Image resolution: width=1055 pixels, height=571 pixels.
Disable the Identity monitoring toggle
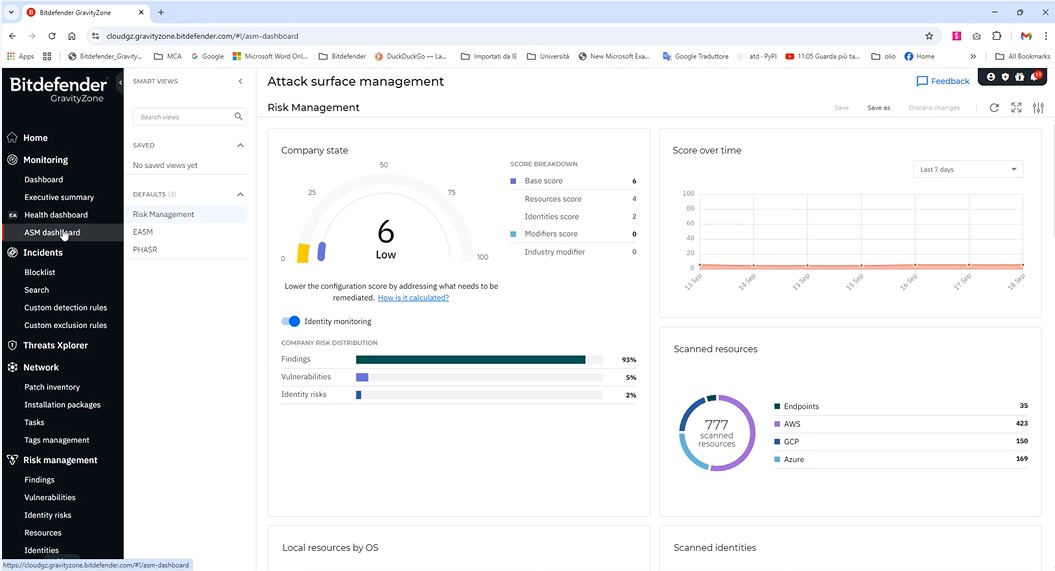click(x=290, y=322)
